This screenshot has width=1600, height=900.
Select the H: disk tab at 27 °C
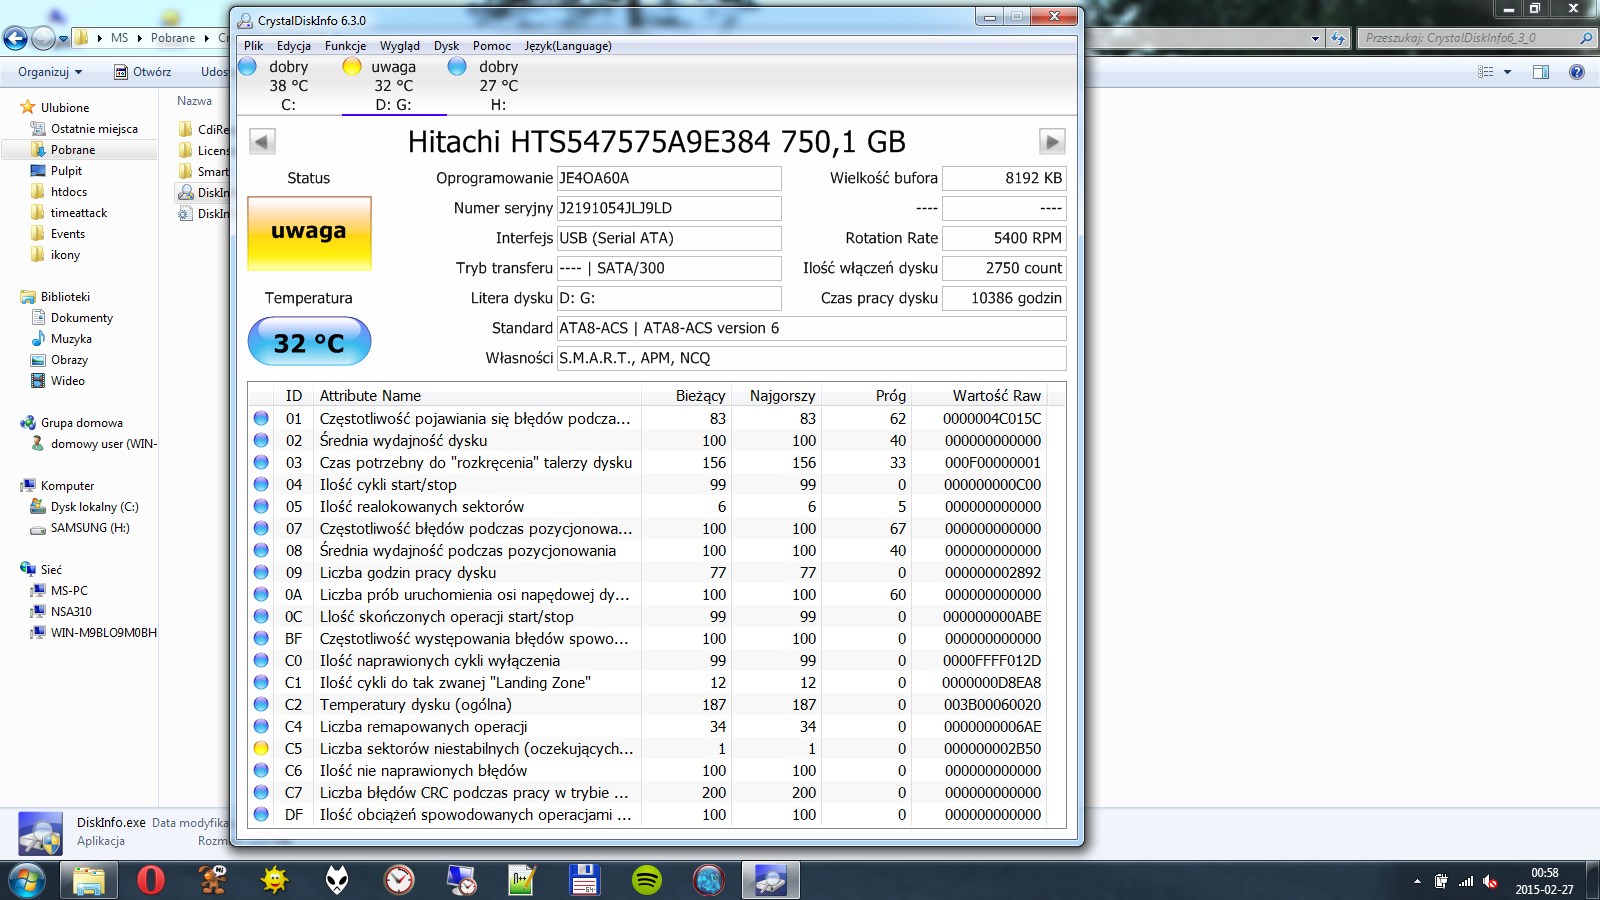click(x=498, y=85)
